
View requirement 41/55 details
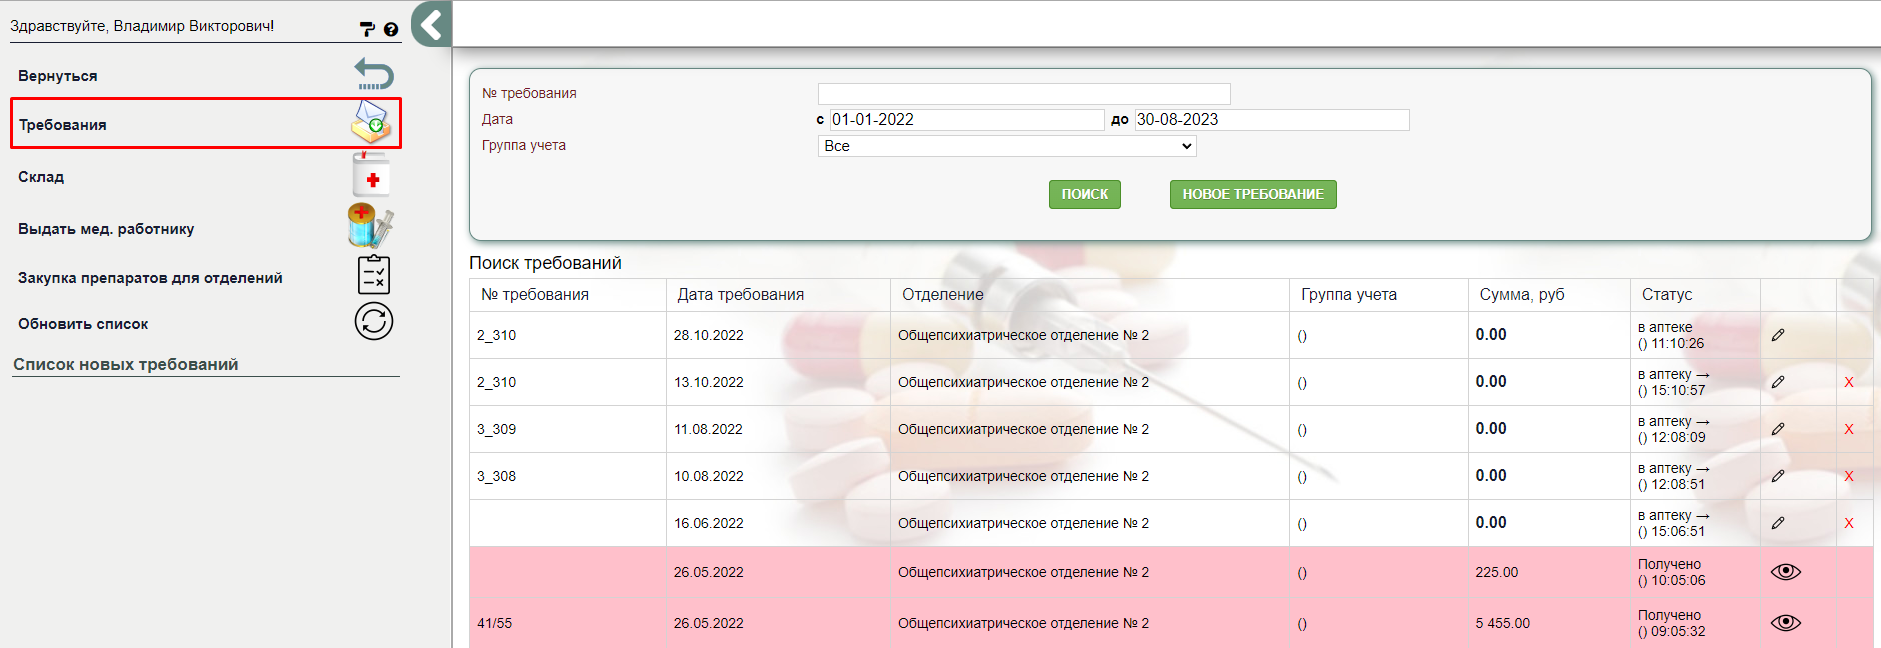(1785, 623)
